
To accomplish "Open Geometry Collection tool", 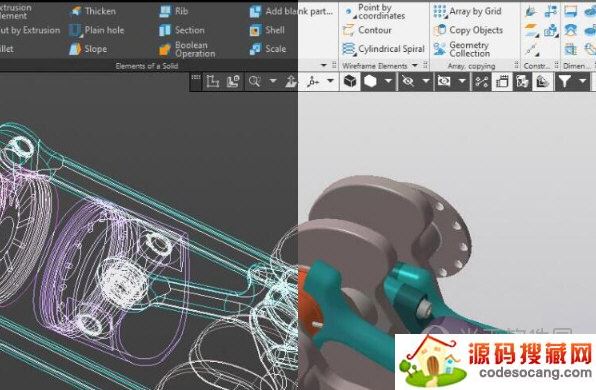I will tap(462, 49).
